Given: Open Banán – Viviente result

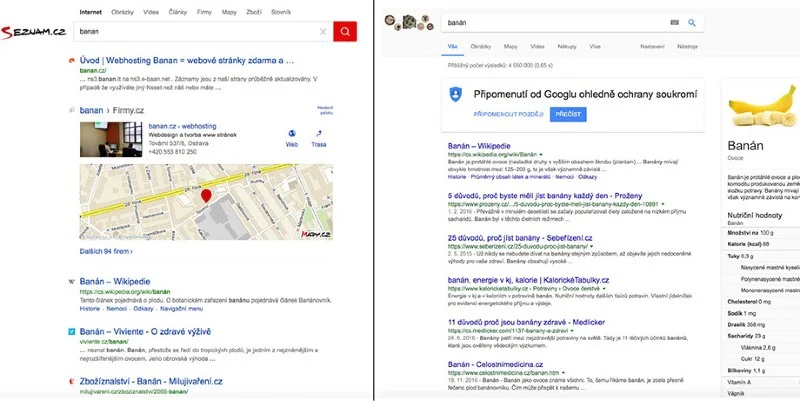Looking at the screenshot, I should 145,332.
